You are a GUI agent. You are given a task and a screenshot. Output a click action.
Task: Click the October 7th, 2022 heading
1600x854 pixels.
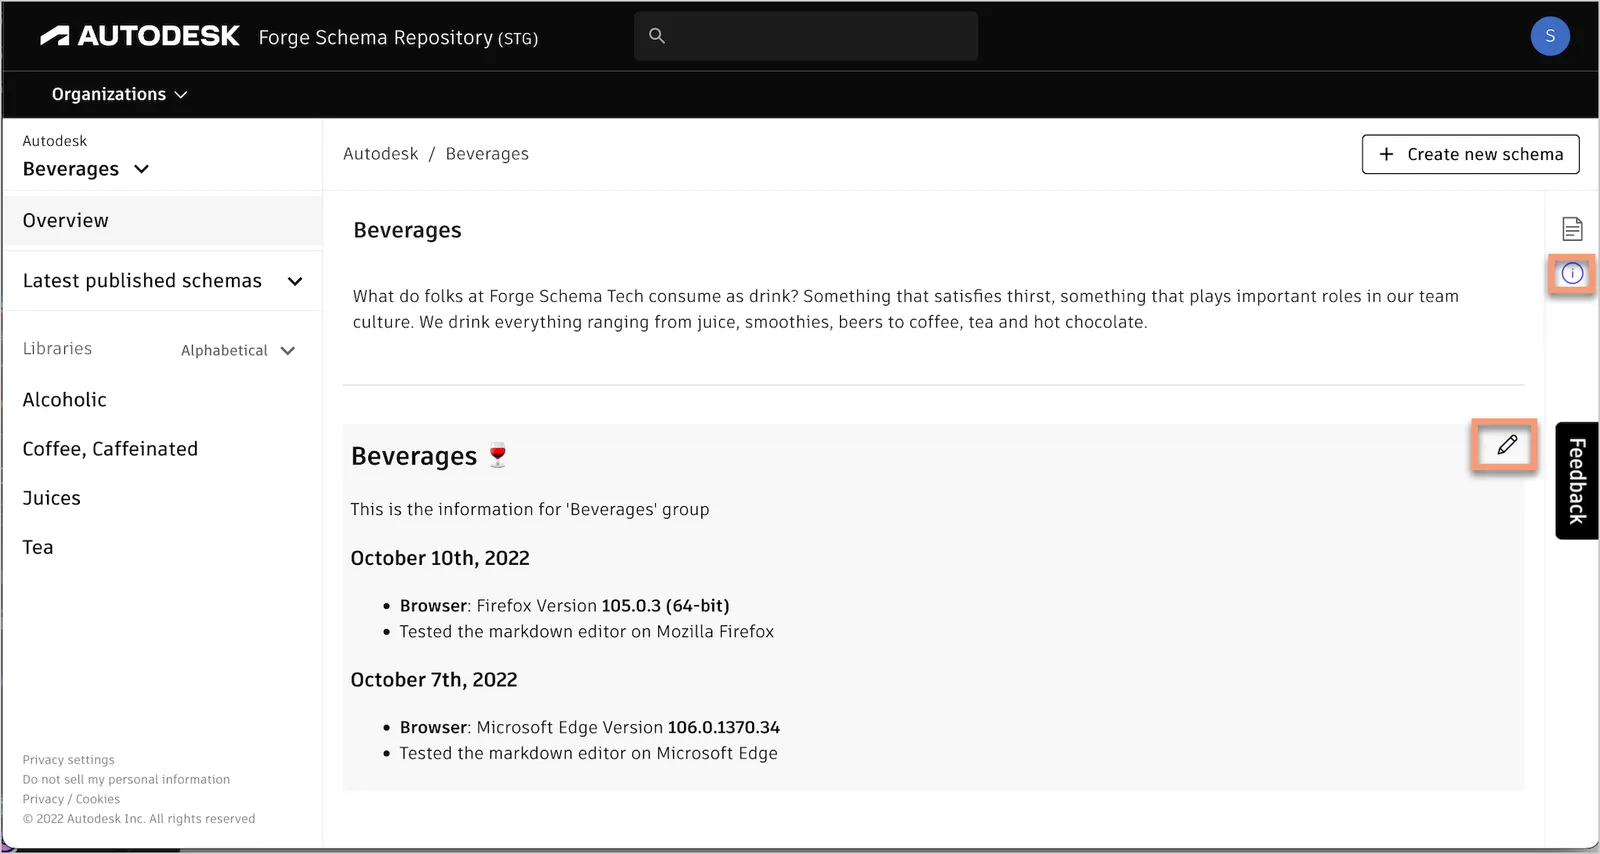coord(434,680)
